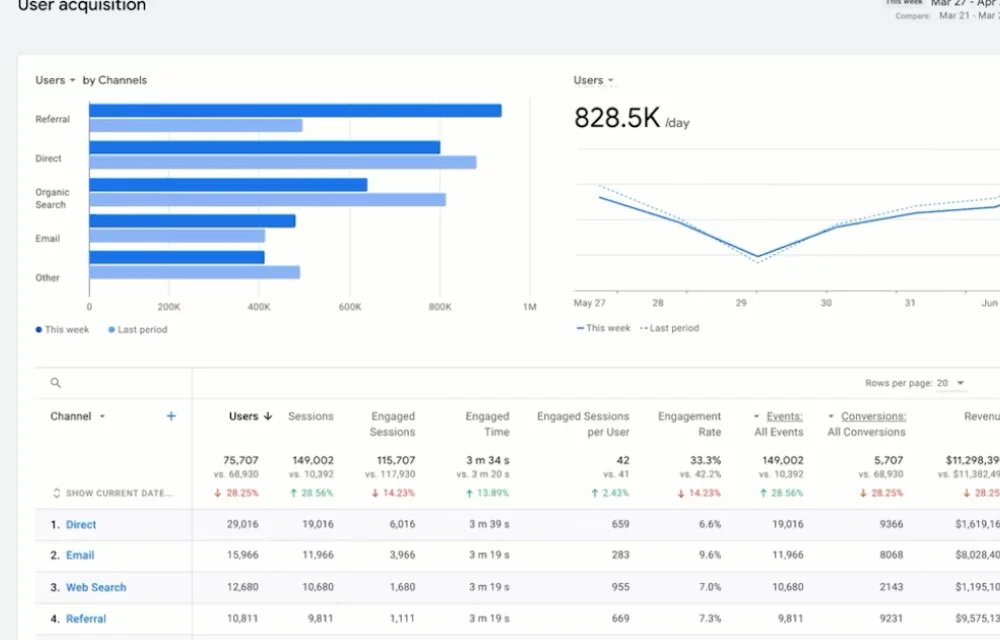Open the Web Search channel link

click(96, 587)
